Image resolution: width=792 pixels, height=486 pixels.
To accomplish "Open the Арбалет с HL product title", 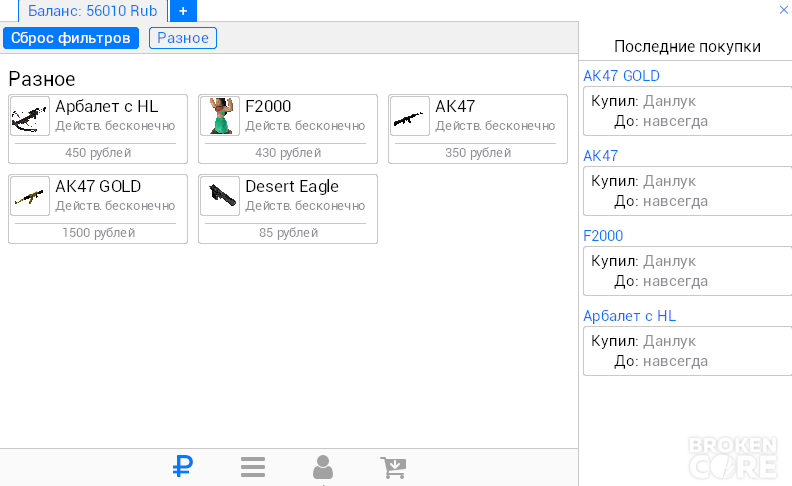I will click(x=107, y=107).
